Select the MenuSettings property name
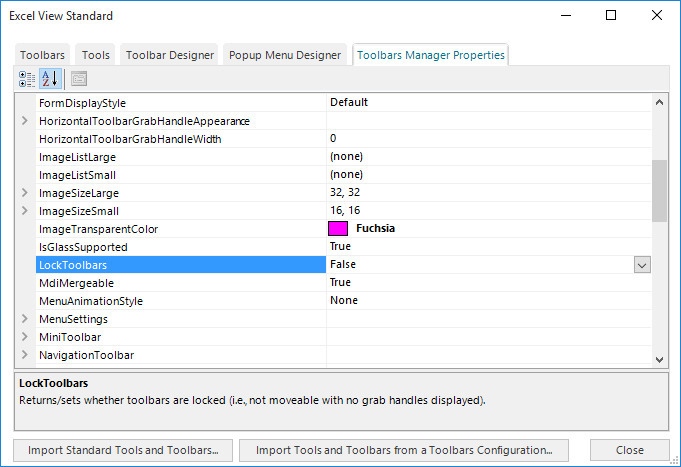The width and height of the screenshot is (681, 467). (x=73, y=319)
